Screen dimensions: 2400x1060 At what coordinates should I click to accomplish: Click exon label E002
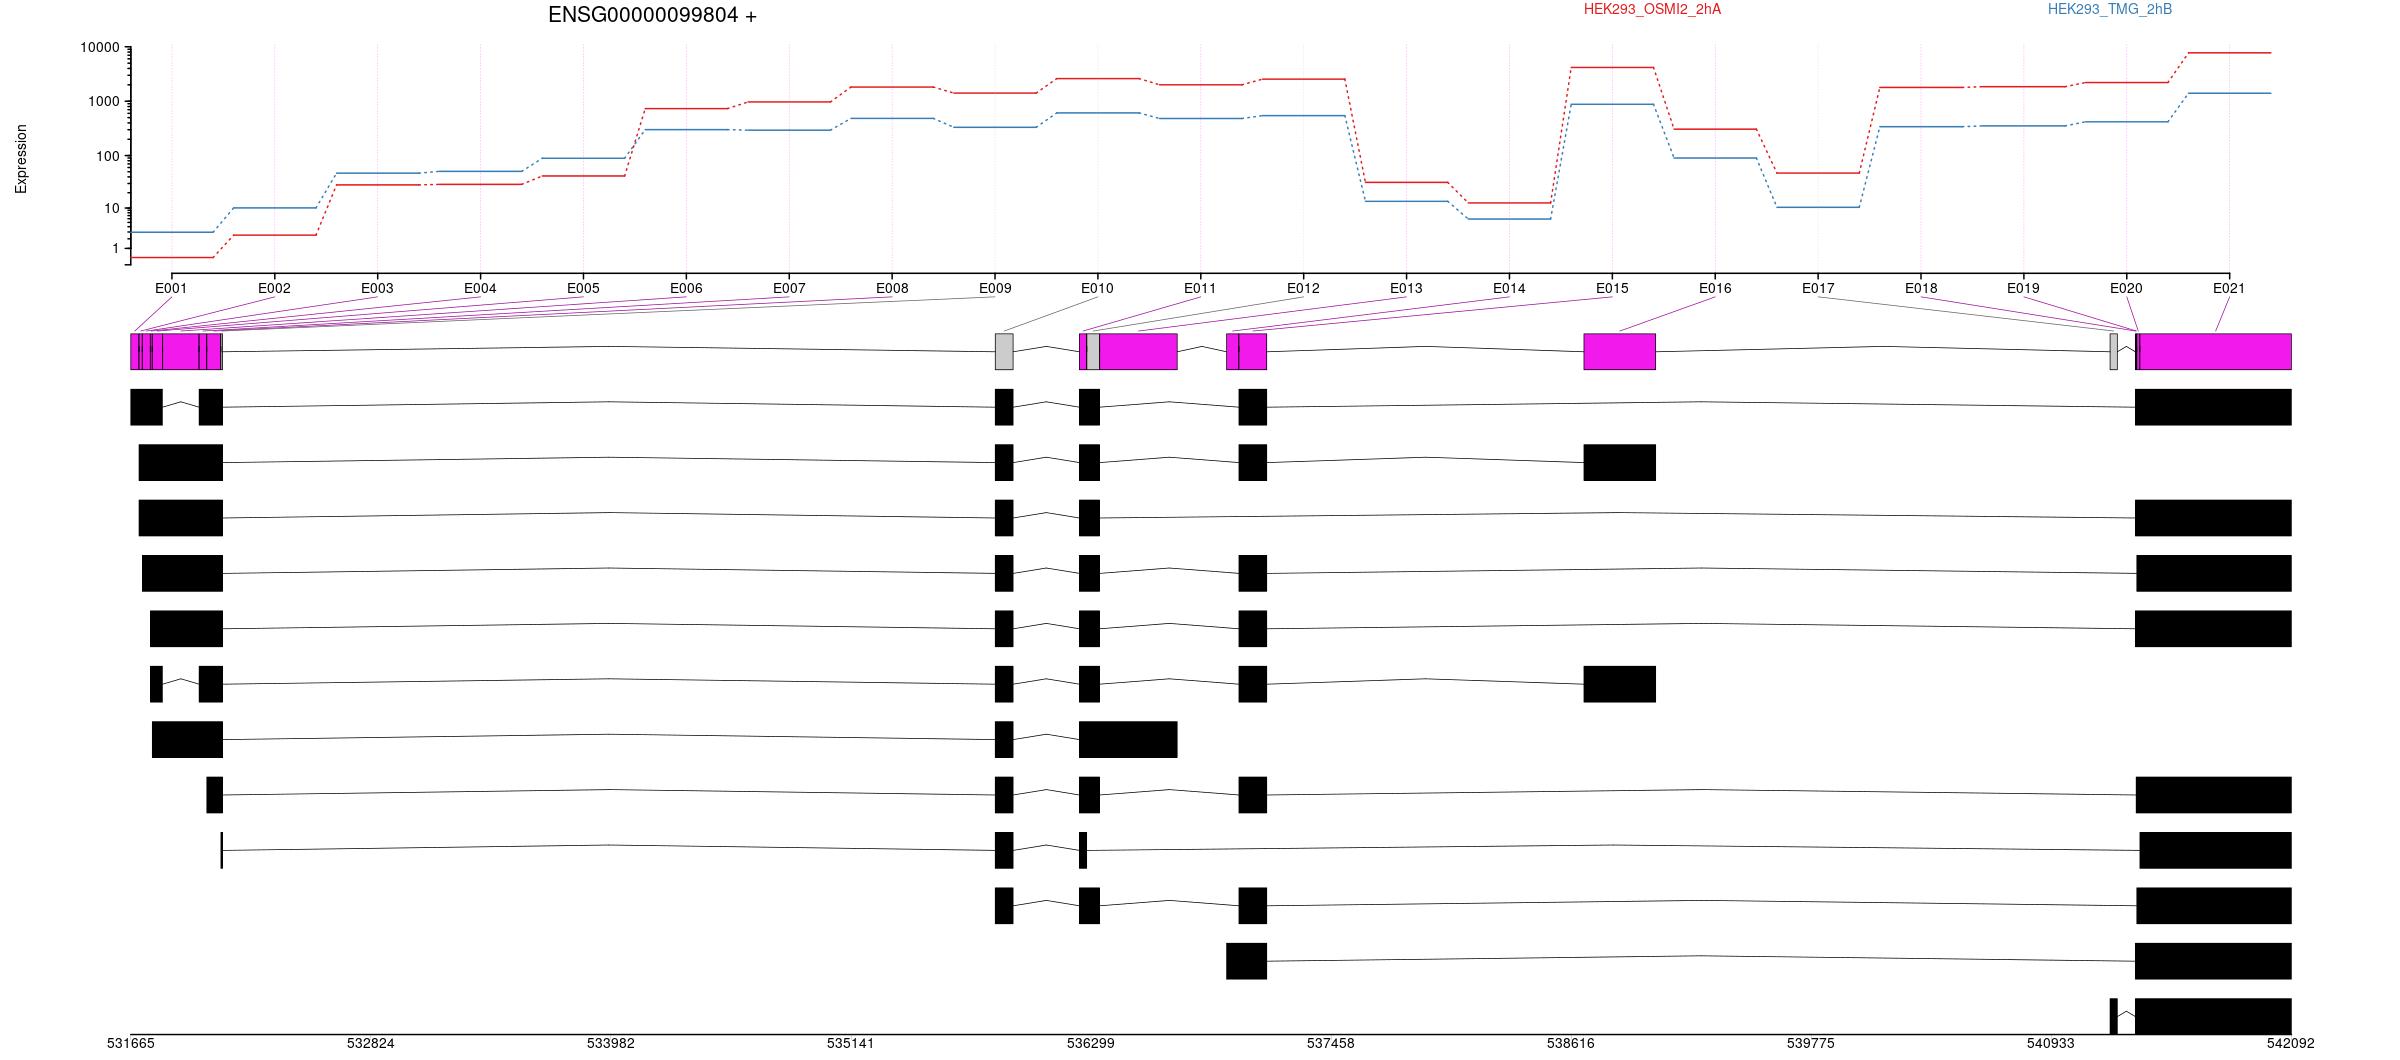coord(274,289)
